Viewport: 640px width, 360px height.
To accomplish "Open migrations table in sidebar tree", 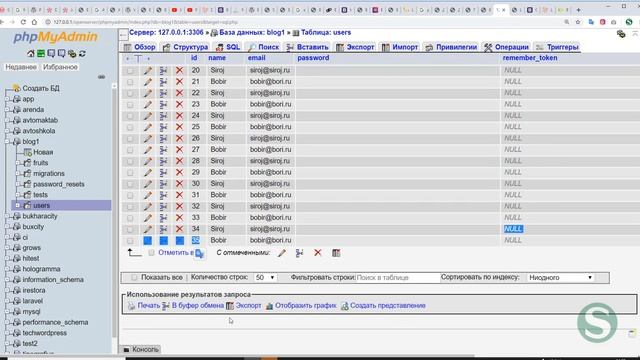I will (x=49, y=173).
